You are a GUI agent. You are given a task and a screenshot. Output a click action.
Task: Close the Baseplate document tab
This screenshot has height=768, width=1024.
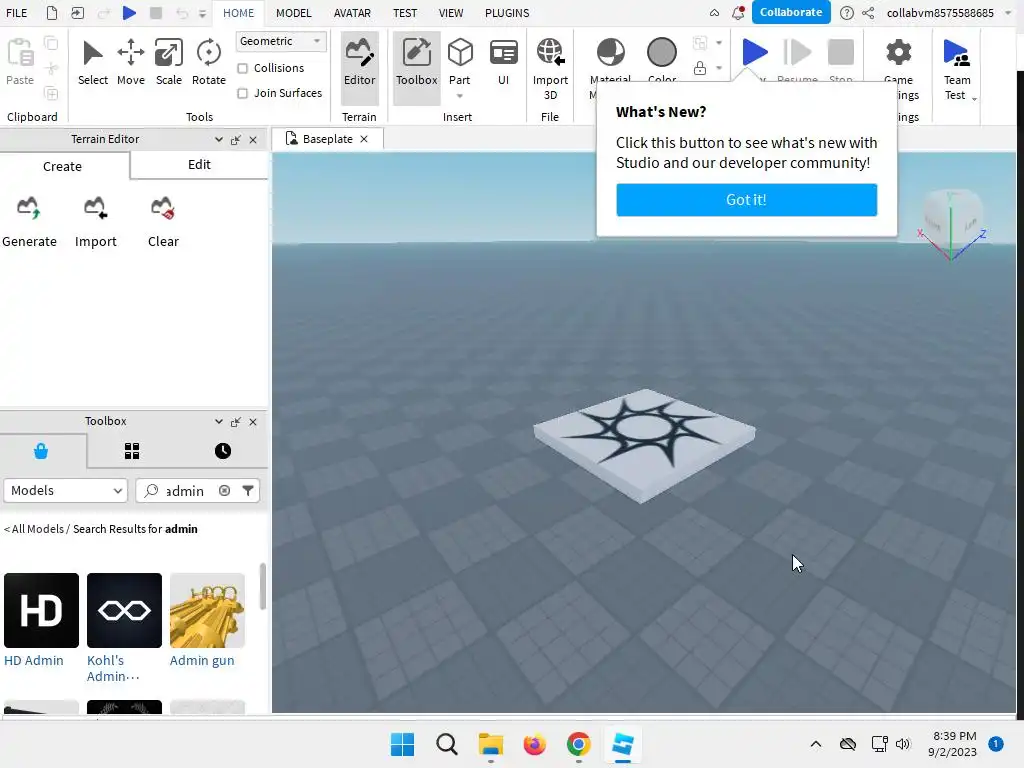[364, 139]
